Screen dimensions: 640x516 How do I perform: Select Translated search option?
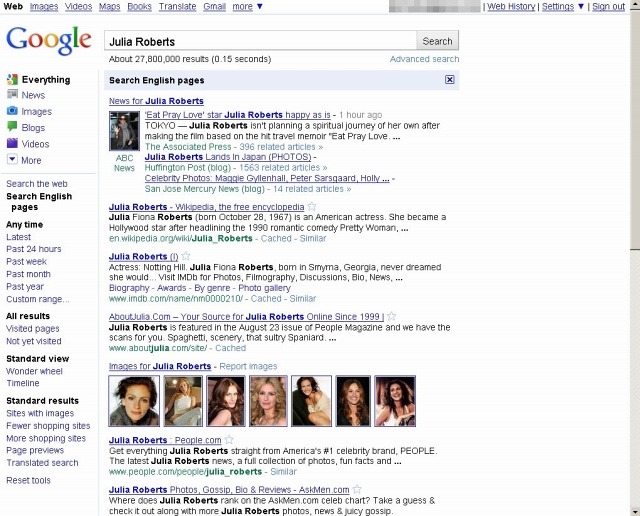tap(42, 463)
